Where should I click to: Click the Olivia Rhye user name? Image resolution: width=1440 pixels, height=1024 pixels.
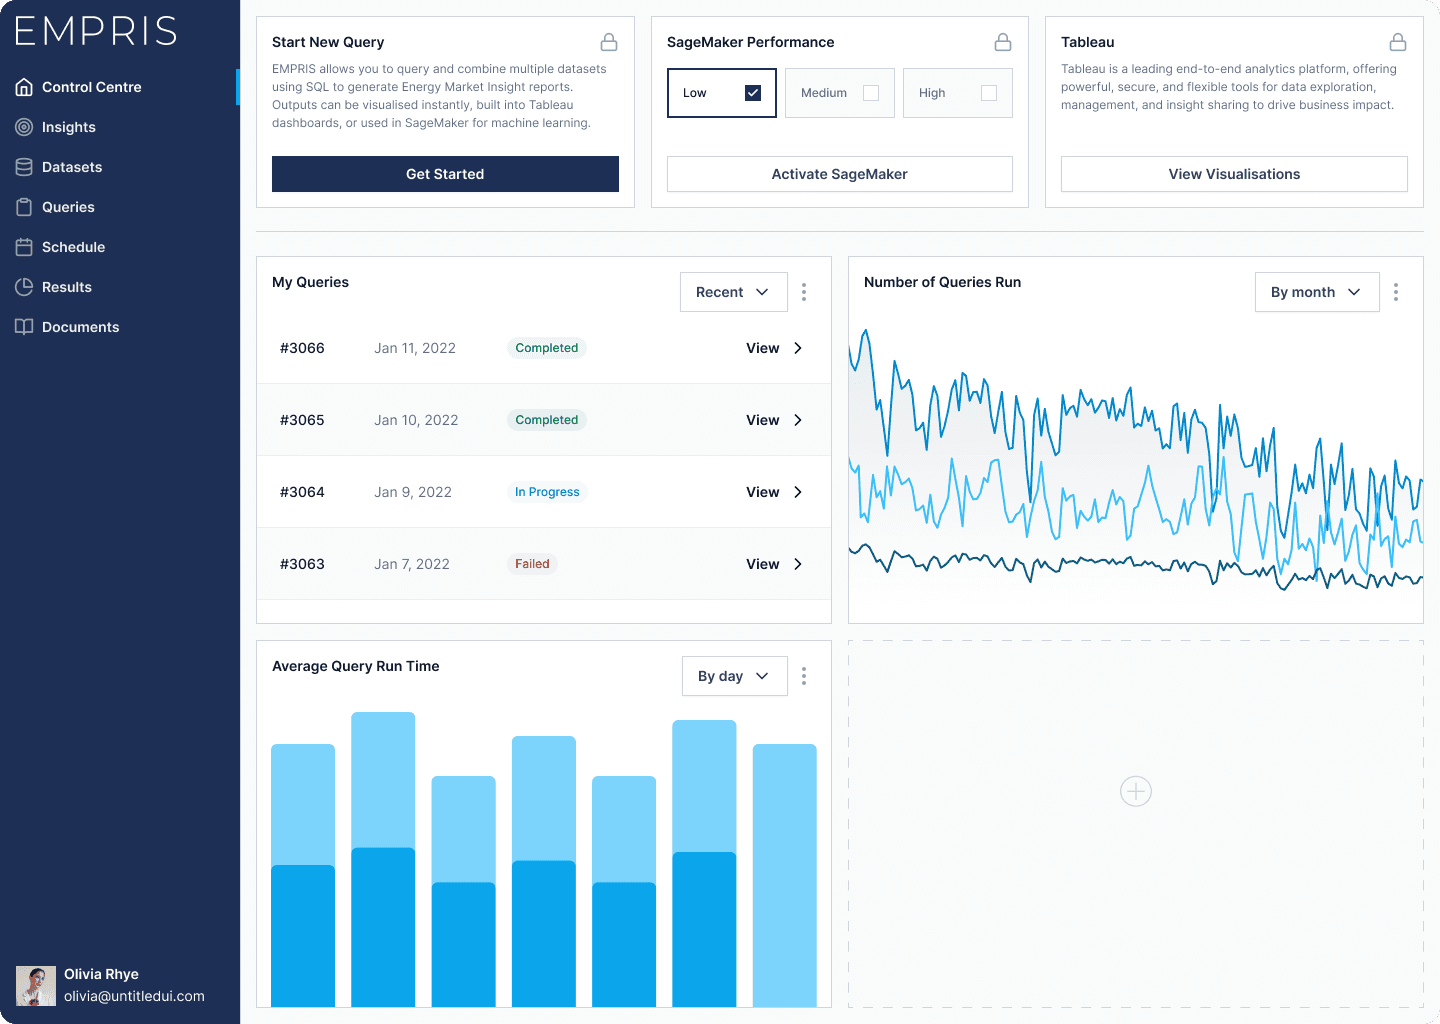click(101, 974)
